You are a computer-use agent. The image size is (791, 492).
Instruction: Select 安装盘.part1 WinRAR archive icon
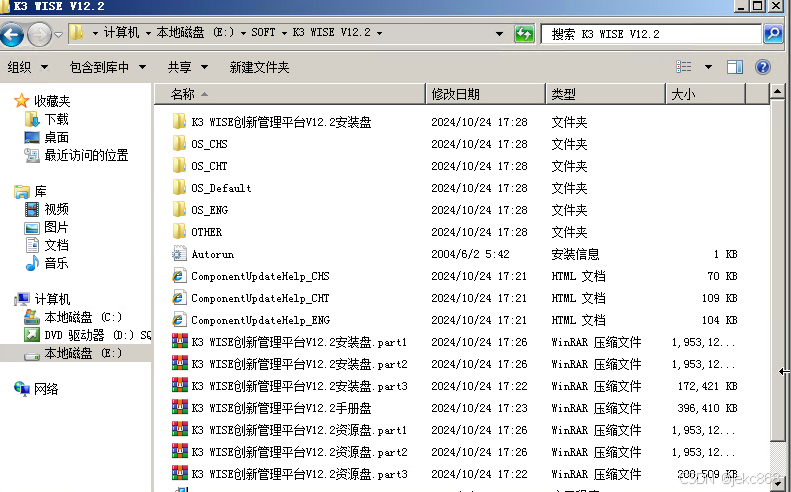pos(180,341)
